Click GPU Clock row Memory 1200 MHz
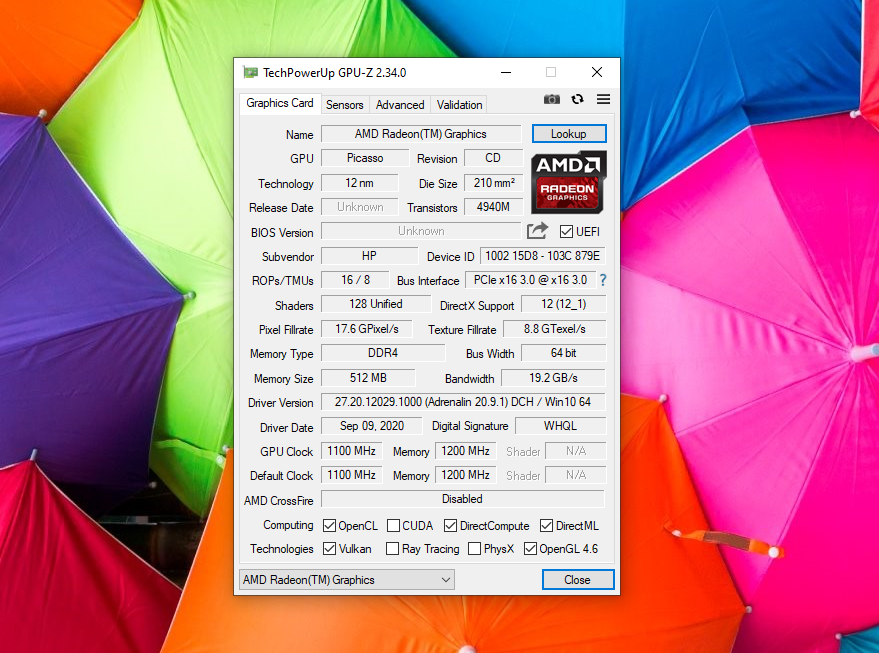The image size is (879, 653). pos(465,451)
